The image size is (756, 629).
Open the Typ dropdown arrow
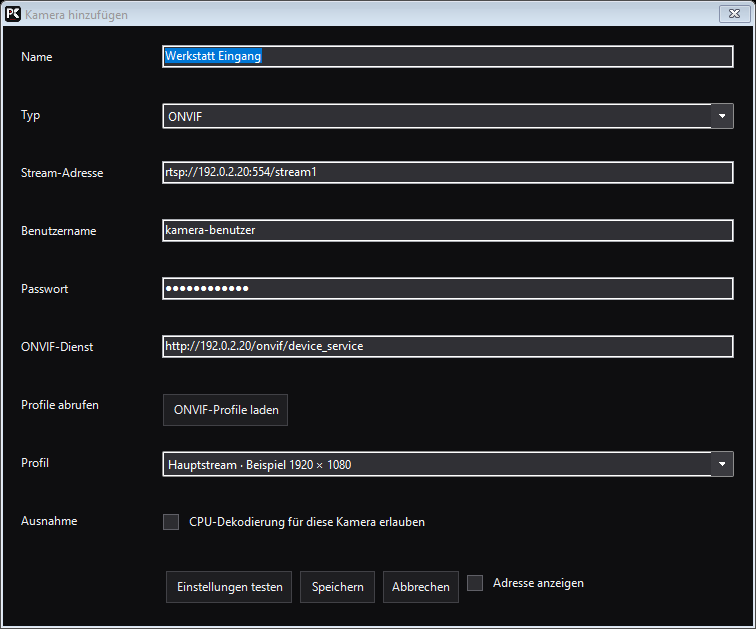click(722, 116)
